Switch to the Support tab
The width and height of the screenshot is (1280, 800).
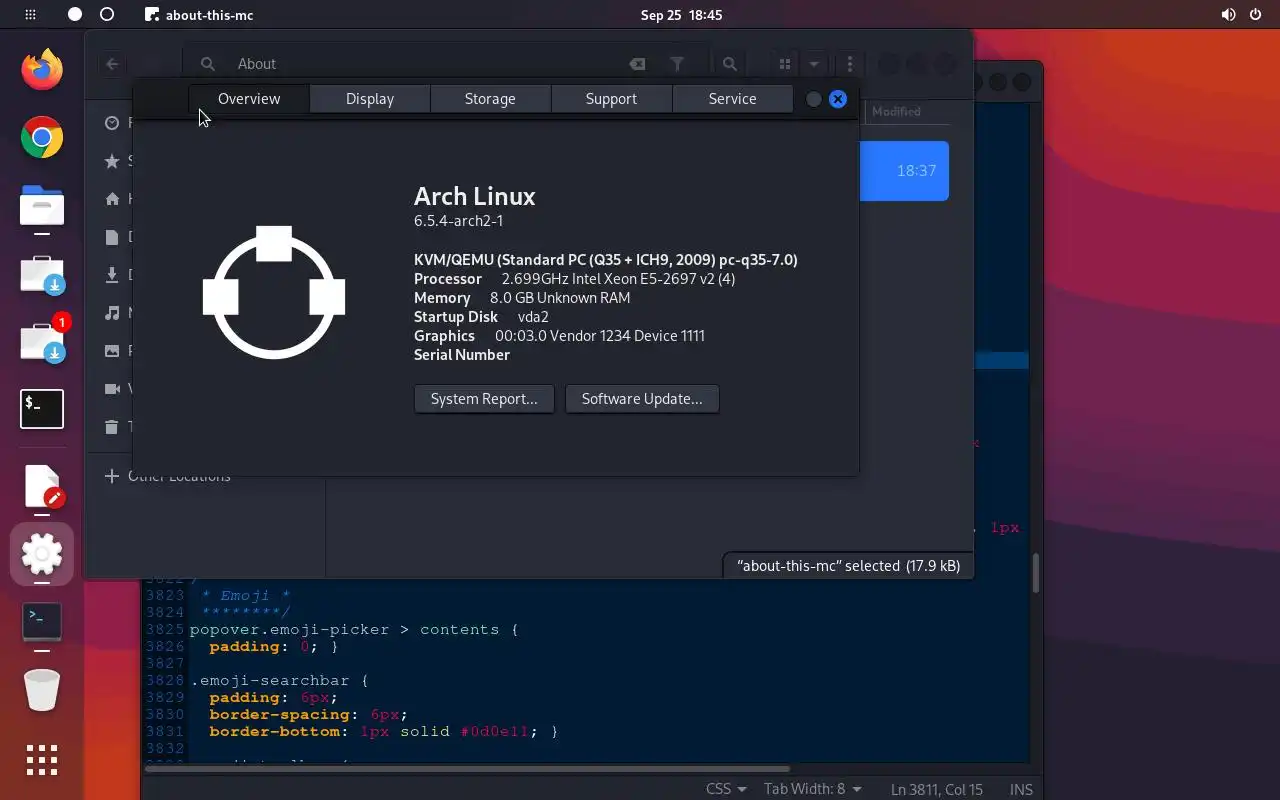(611, 99)
